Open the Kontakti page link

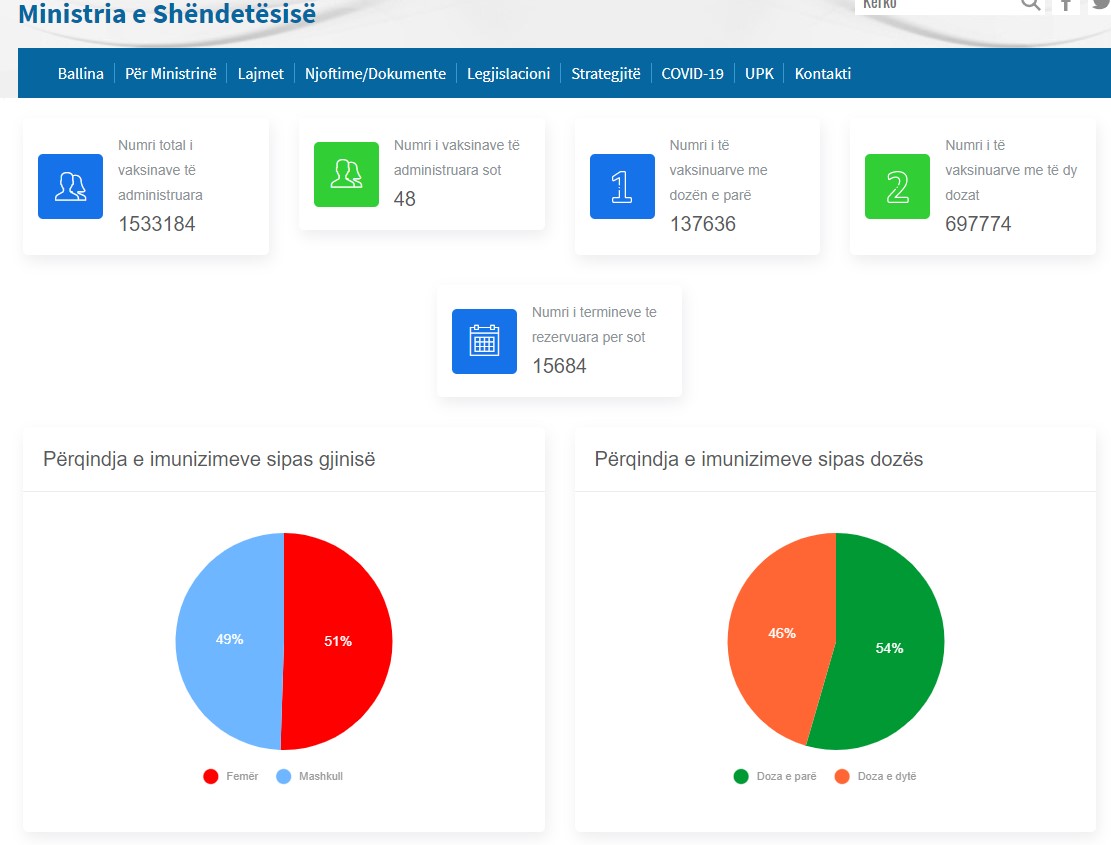pyautogui.click(x=822, y=73)
